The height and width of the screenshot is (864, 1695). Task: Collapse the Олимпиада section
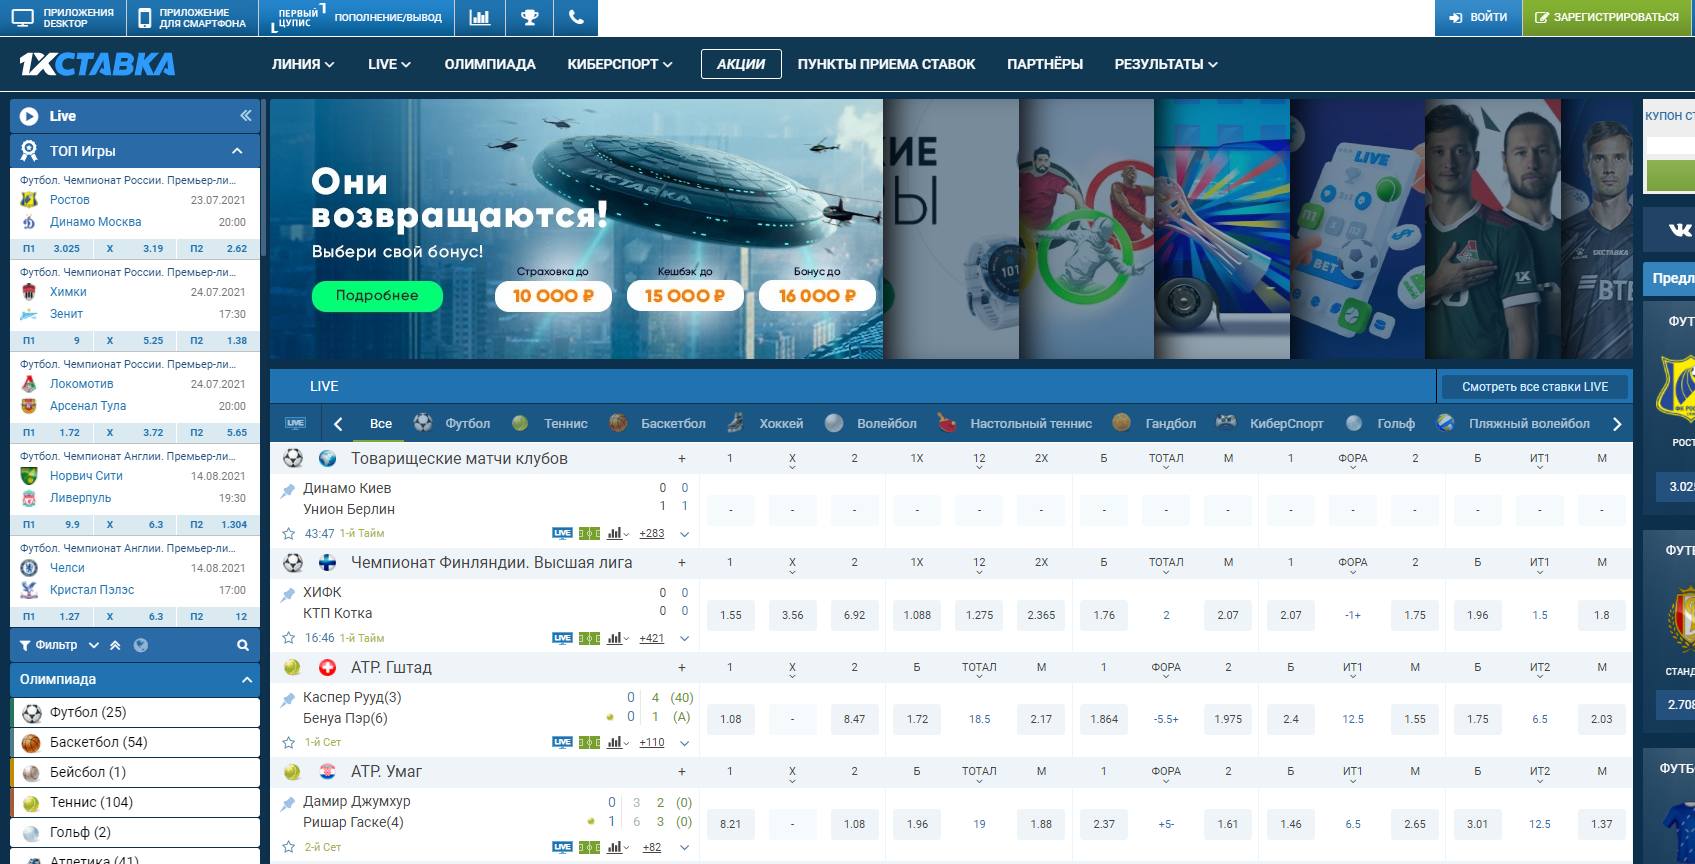(246, 679)
